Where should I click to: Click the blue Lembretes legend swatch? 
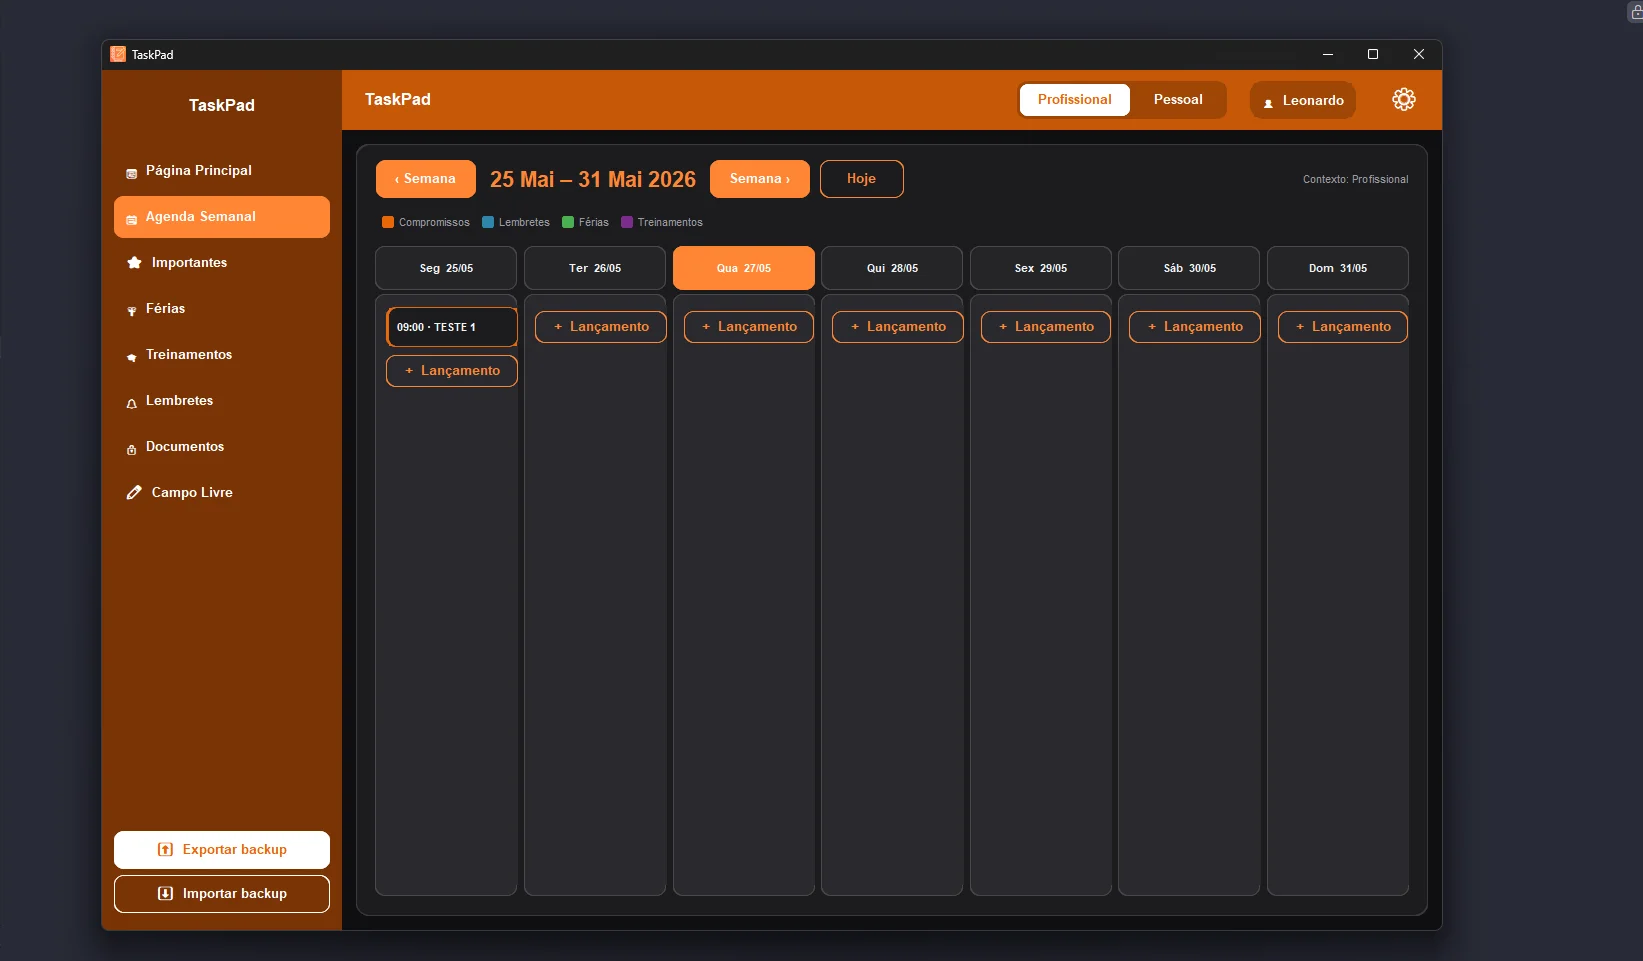coord(488,222)
